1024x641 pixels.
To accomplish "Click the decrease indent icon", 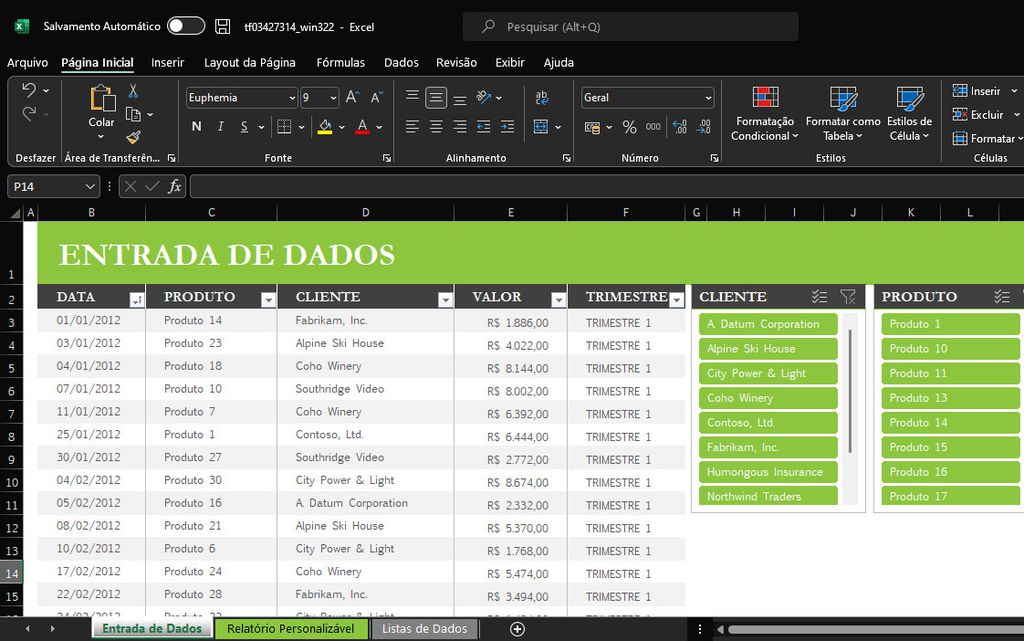I will [x=484, y=127].
